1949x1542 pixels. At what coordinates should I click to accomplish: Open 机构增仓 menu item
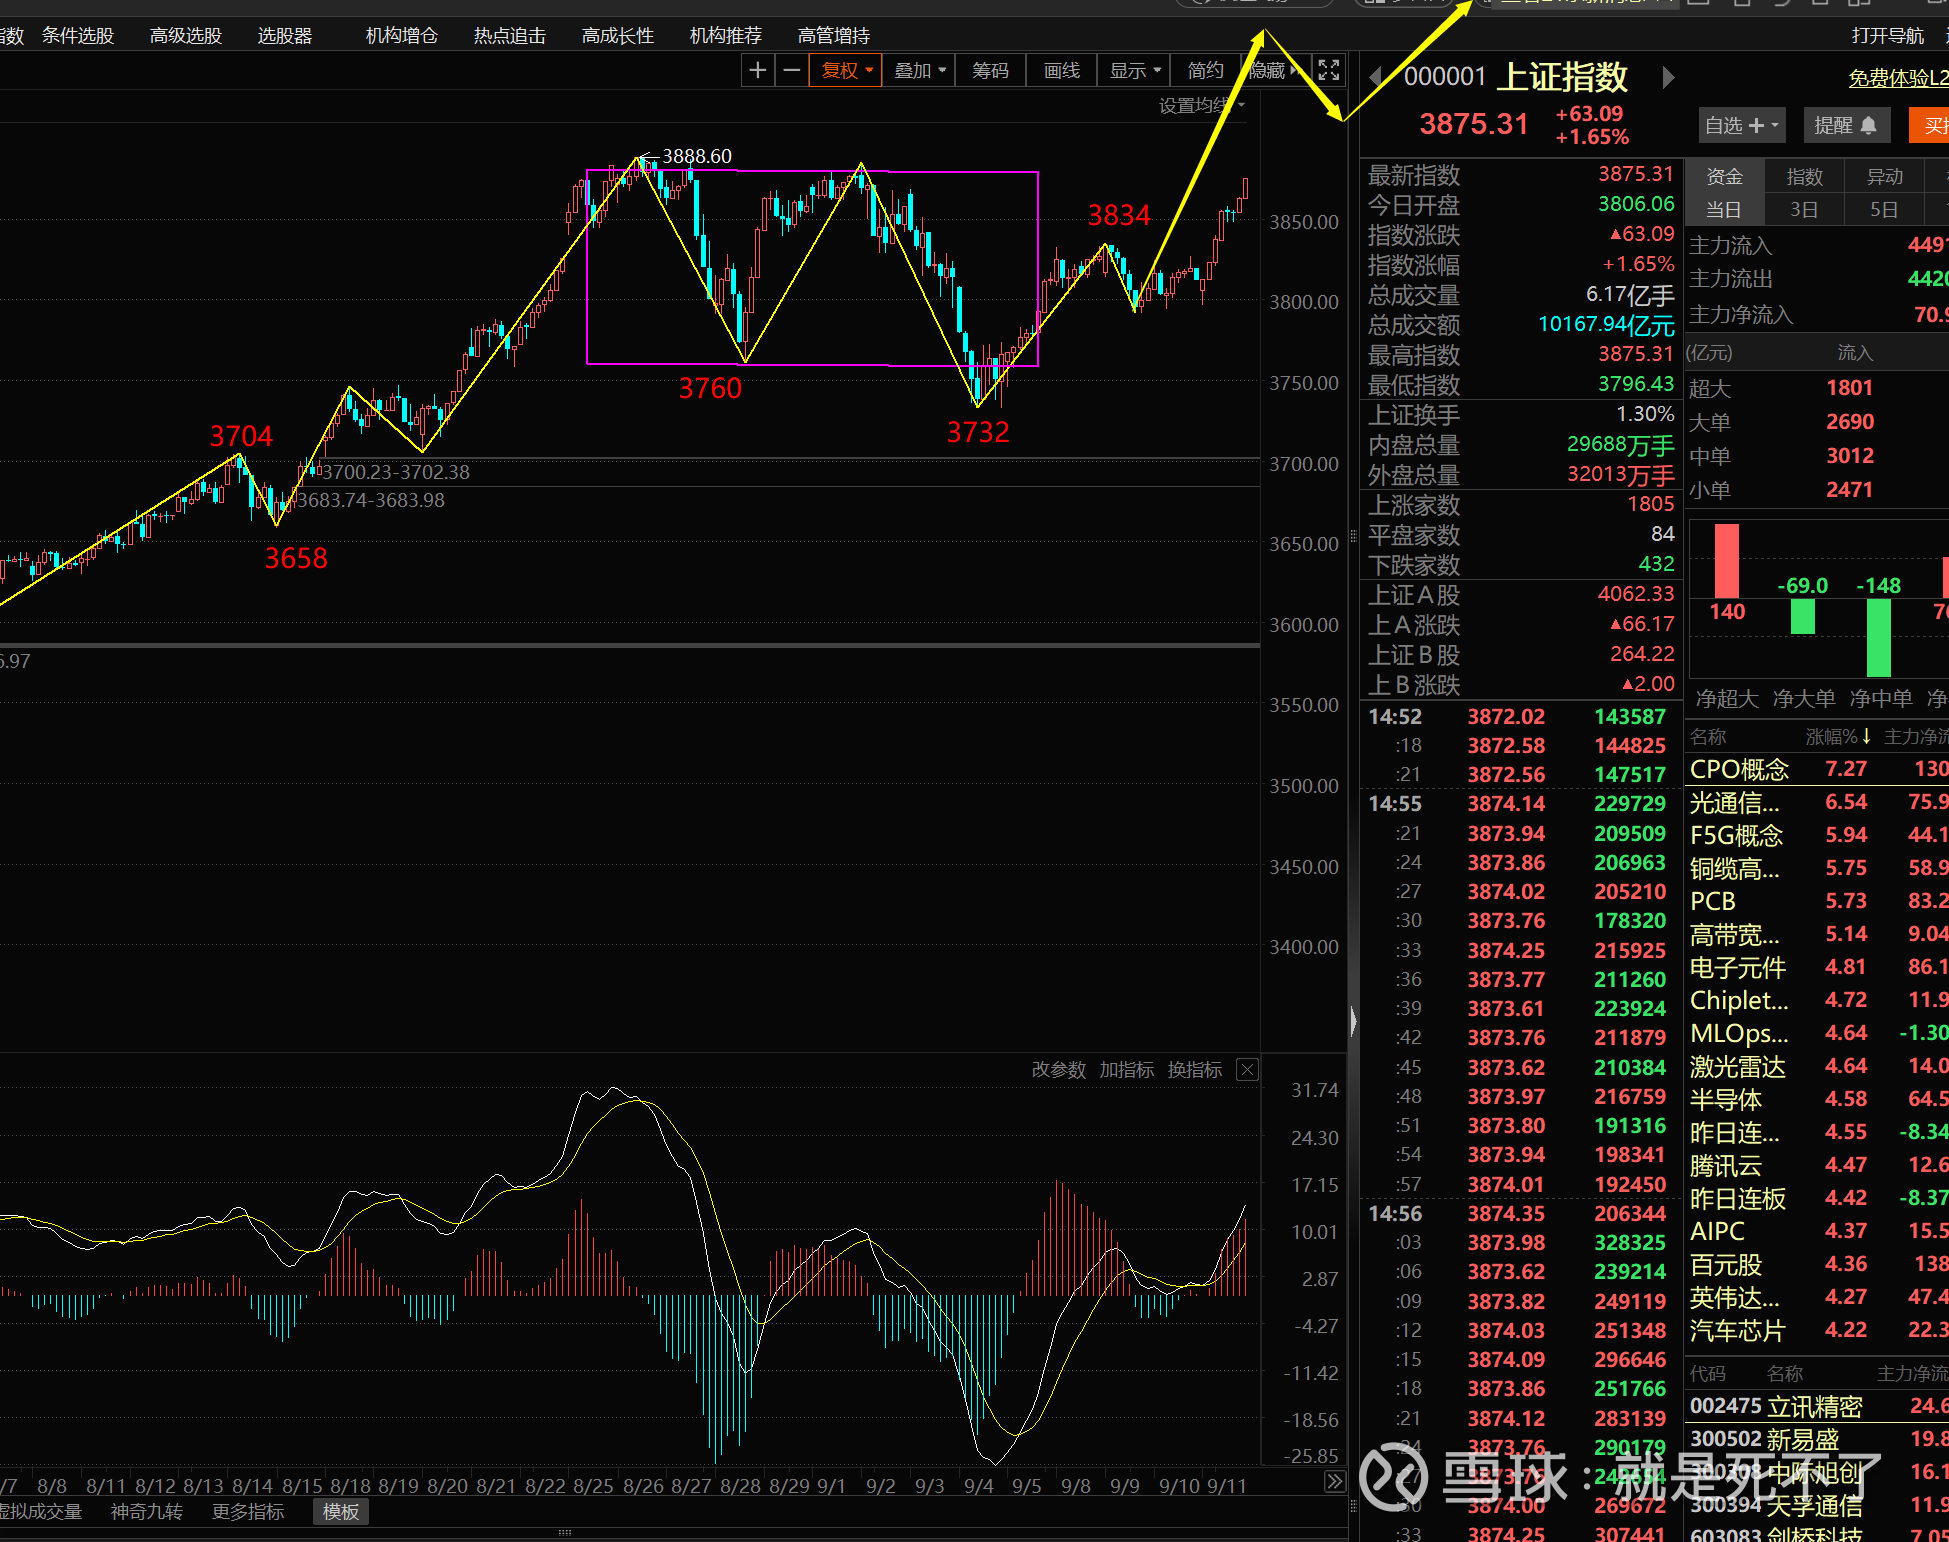click(401, 36)
